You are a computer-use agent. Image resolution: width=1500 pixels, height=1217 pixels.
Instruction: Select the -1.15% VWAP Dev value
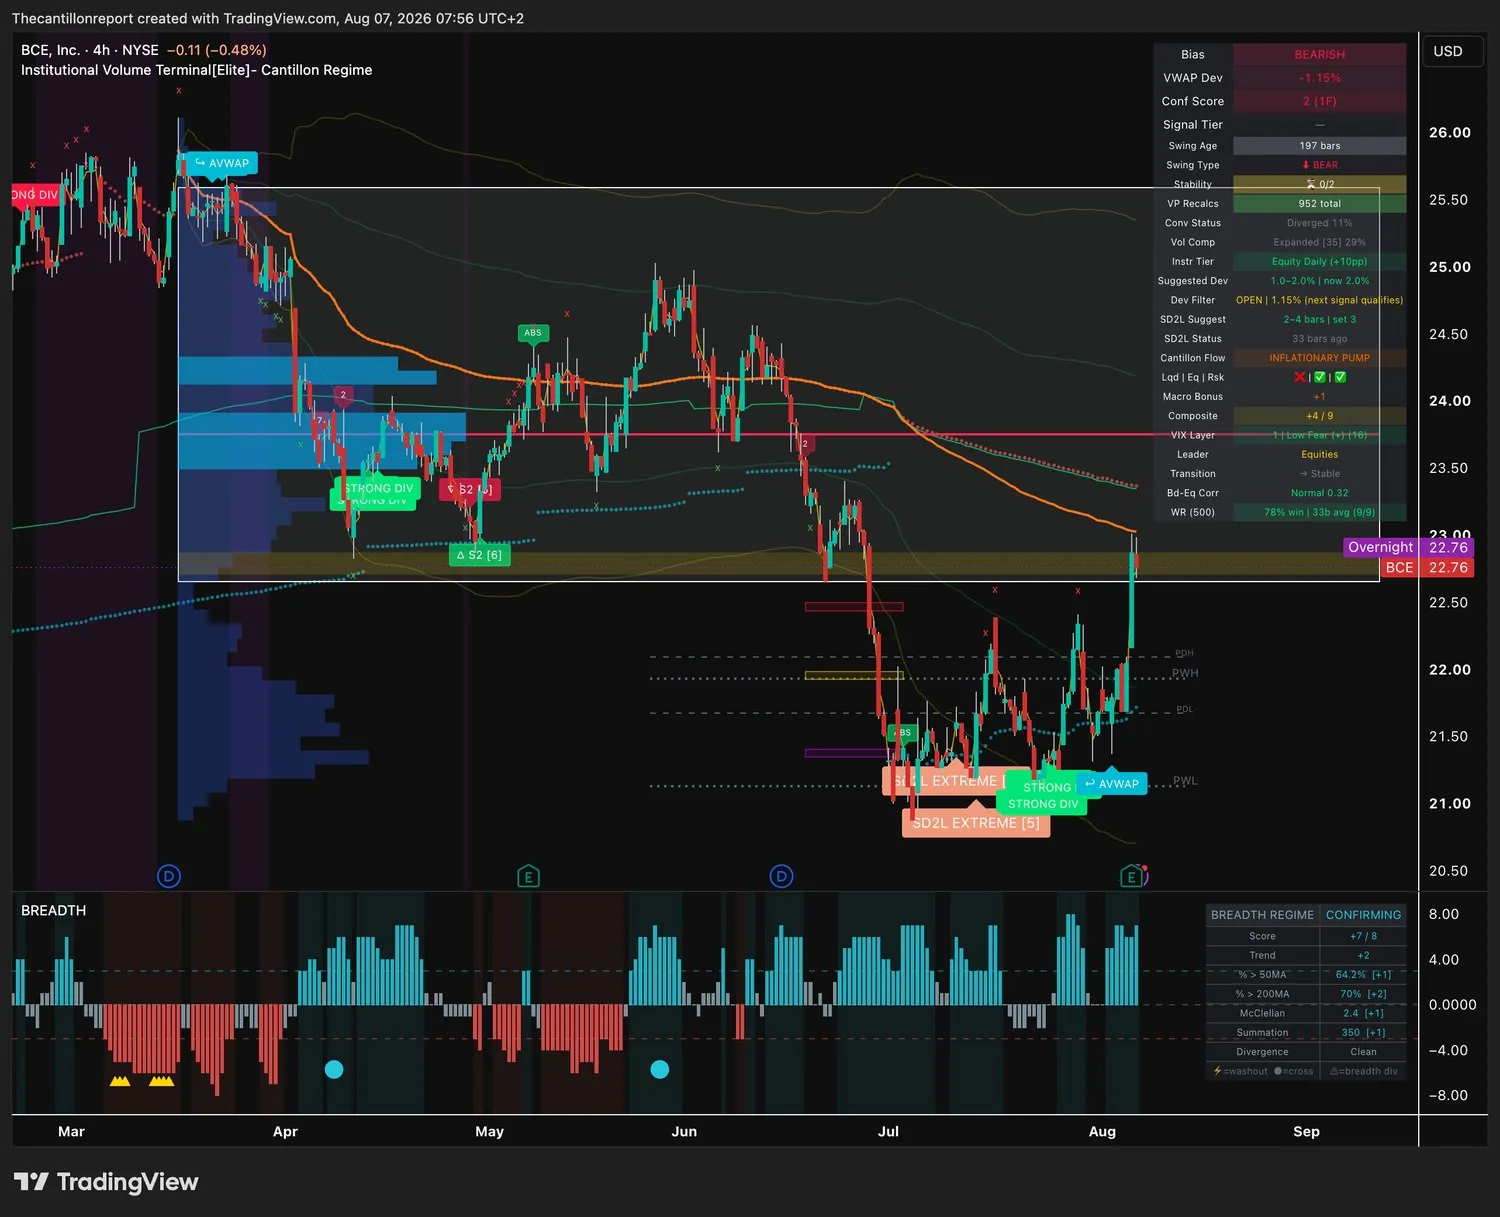(1320, 78)
